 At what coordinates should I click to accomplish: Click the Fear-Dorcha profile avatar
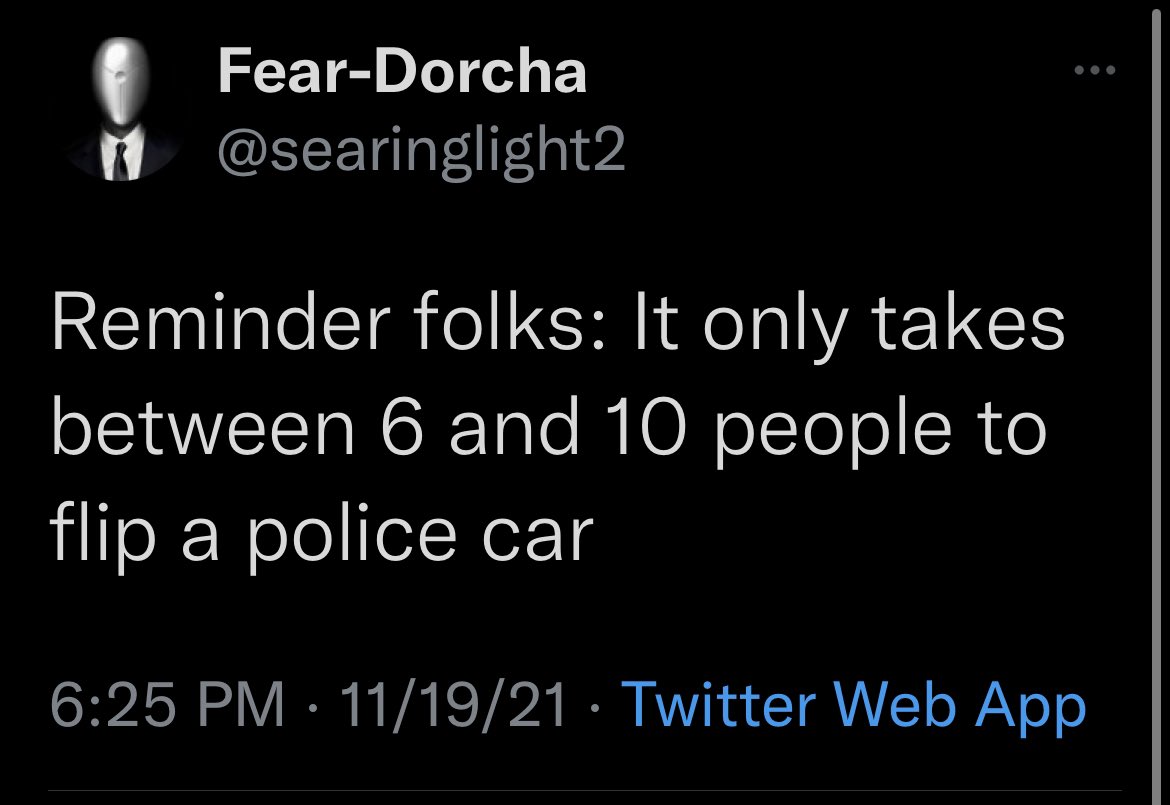[121, 109]
